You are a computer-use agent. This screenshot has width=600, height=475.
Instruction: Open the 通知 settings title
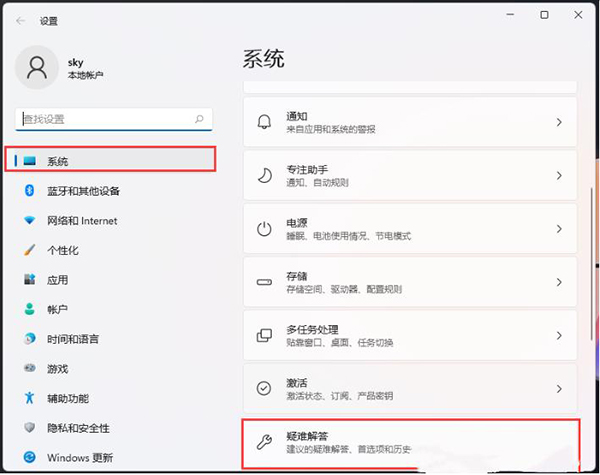point(297,116)
